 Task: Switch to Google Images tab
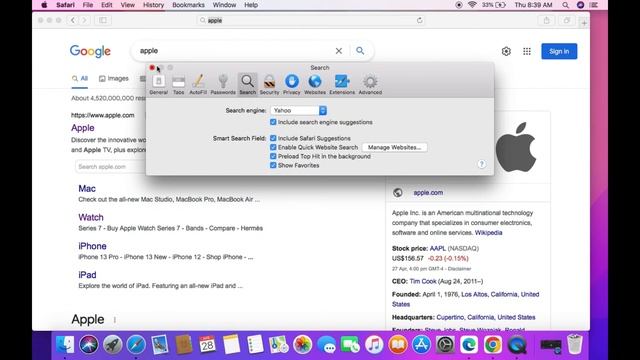pos(114,78)
